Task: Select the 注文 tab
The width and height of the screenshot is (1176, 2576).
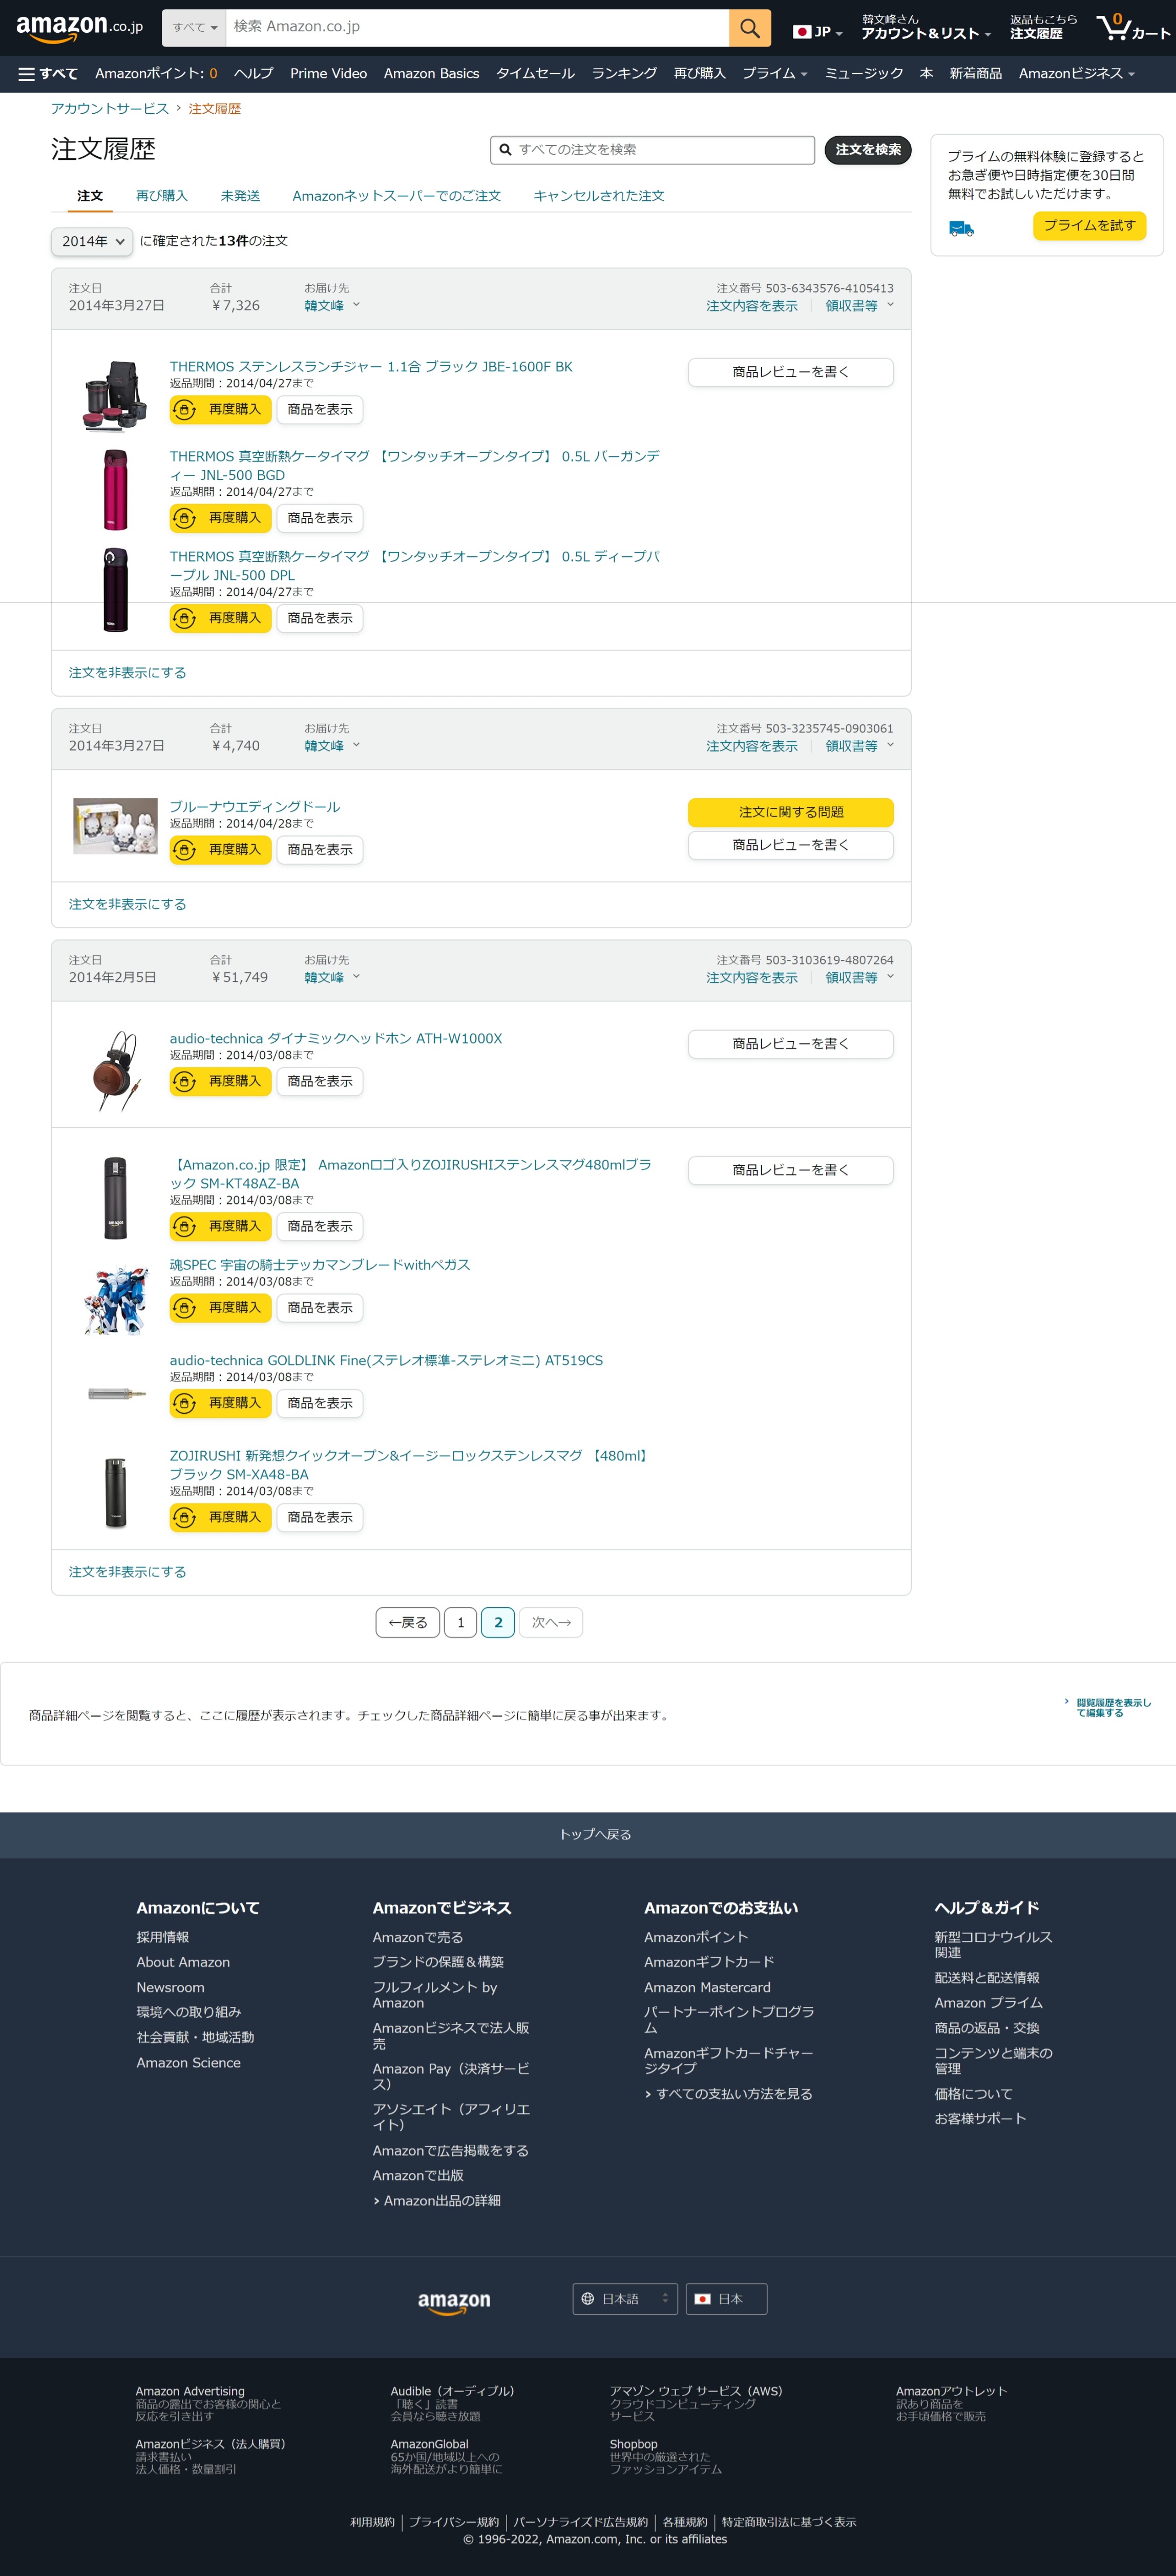Action: pyautogui.click(x=90, y=196)
